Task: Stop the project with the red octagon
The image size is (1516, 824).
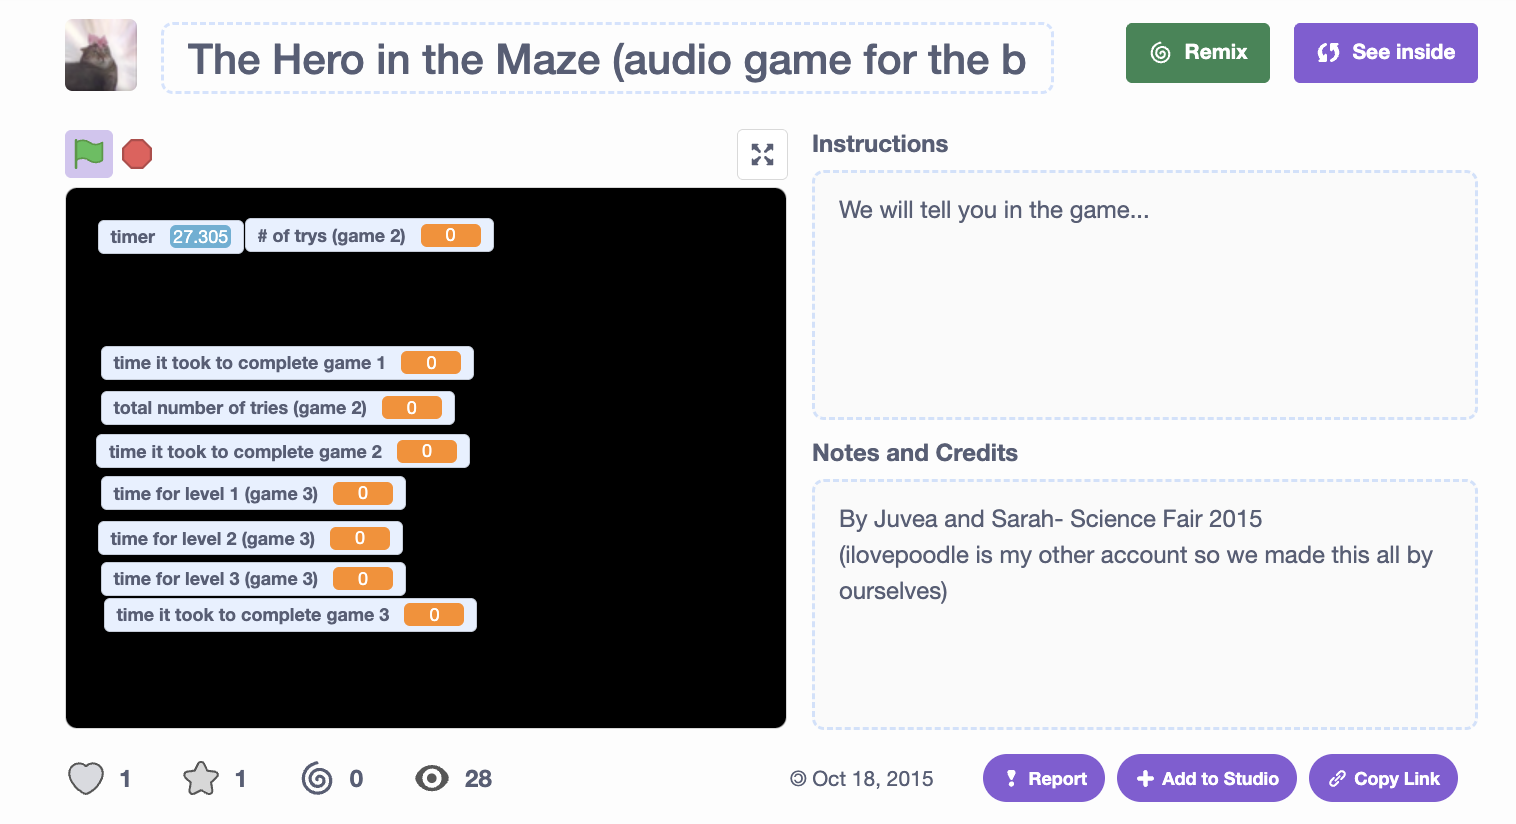Action: pos(137,154)
